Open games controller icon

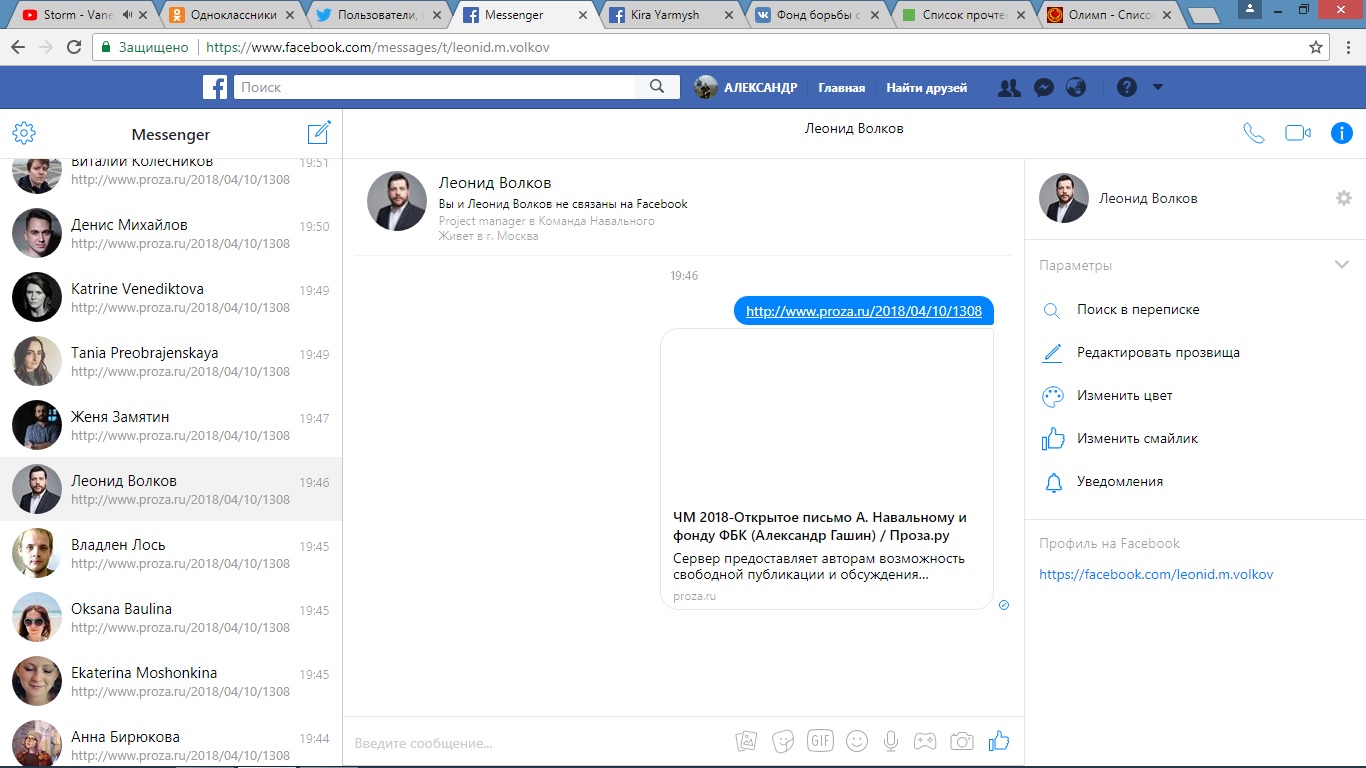coord(925,741)
